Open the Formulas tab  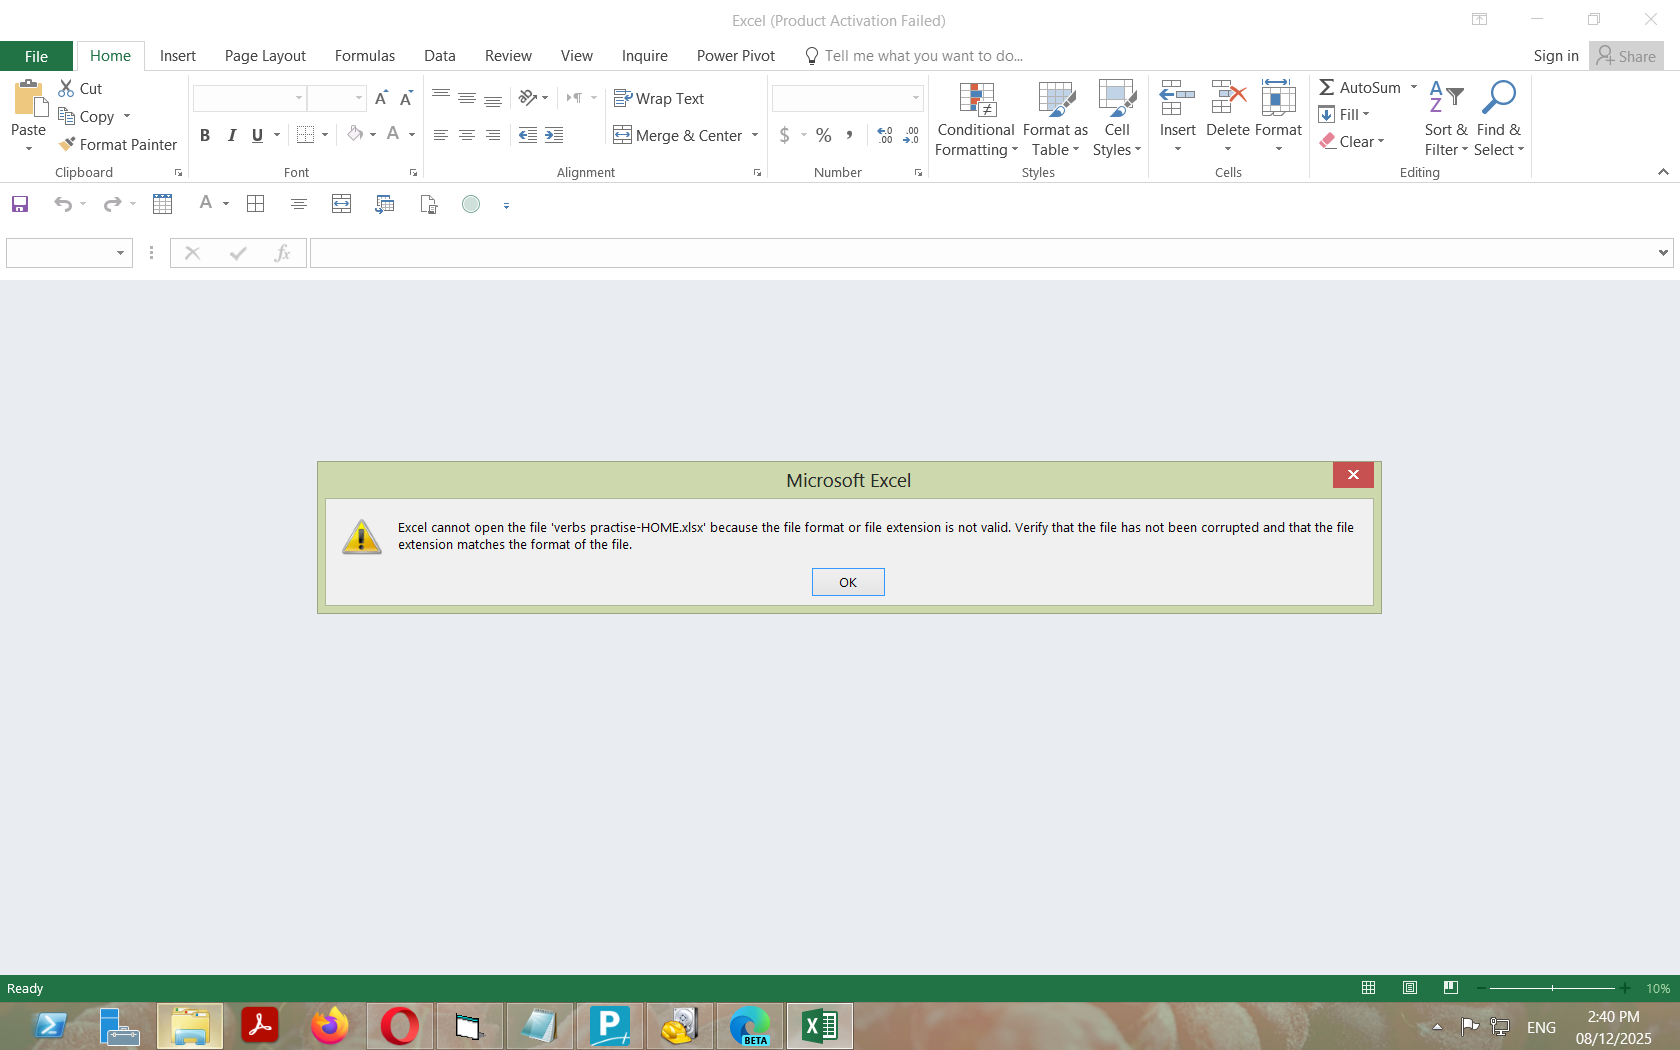pos(365,56)
